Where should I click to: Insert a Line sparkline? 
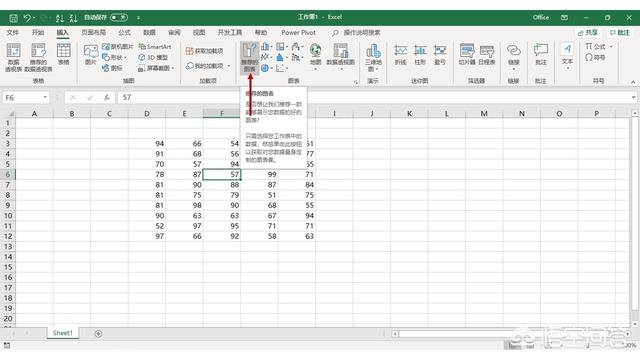[400, 55]
